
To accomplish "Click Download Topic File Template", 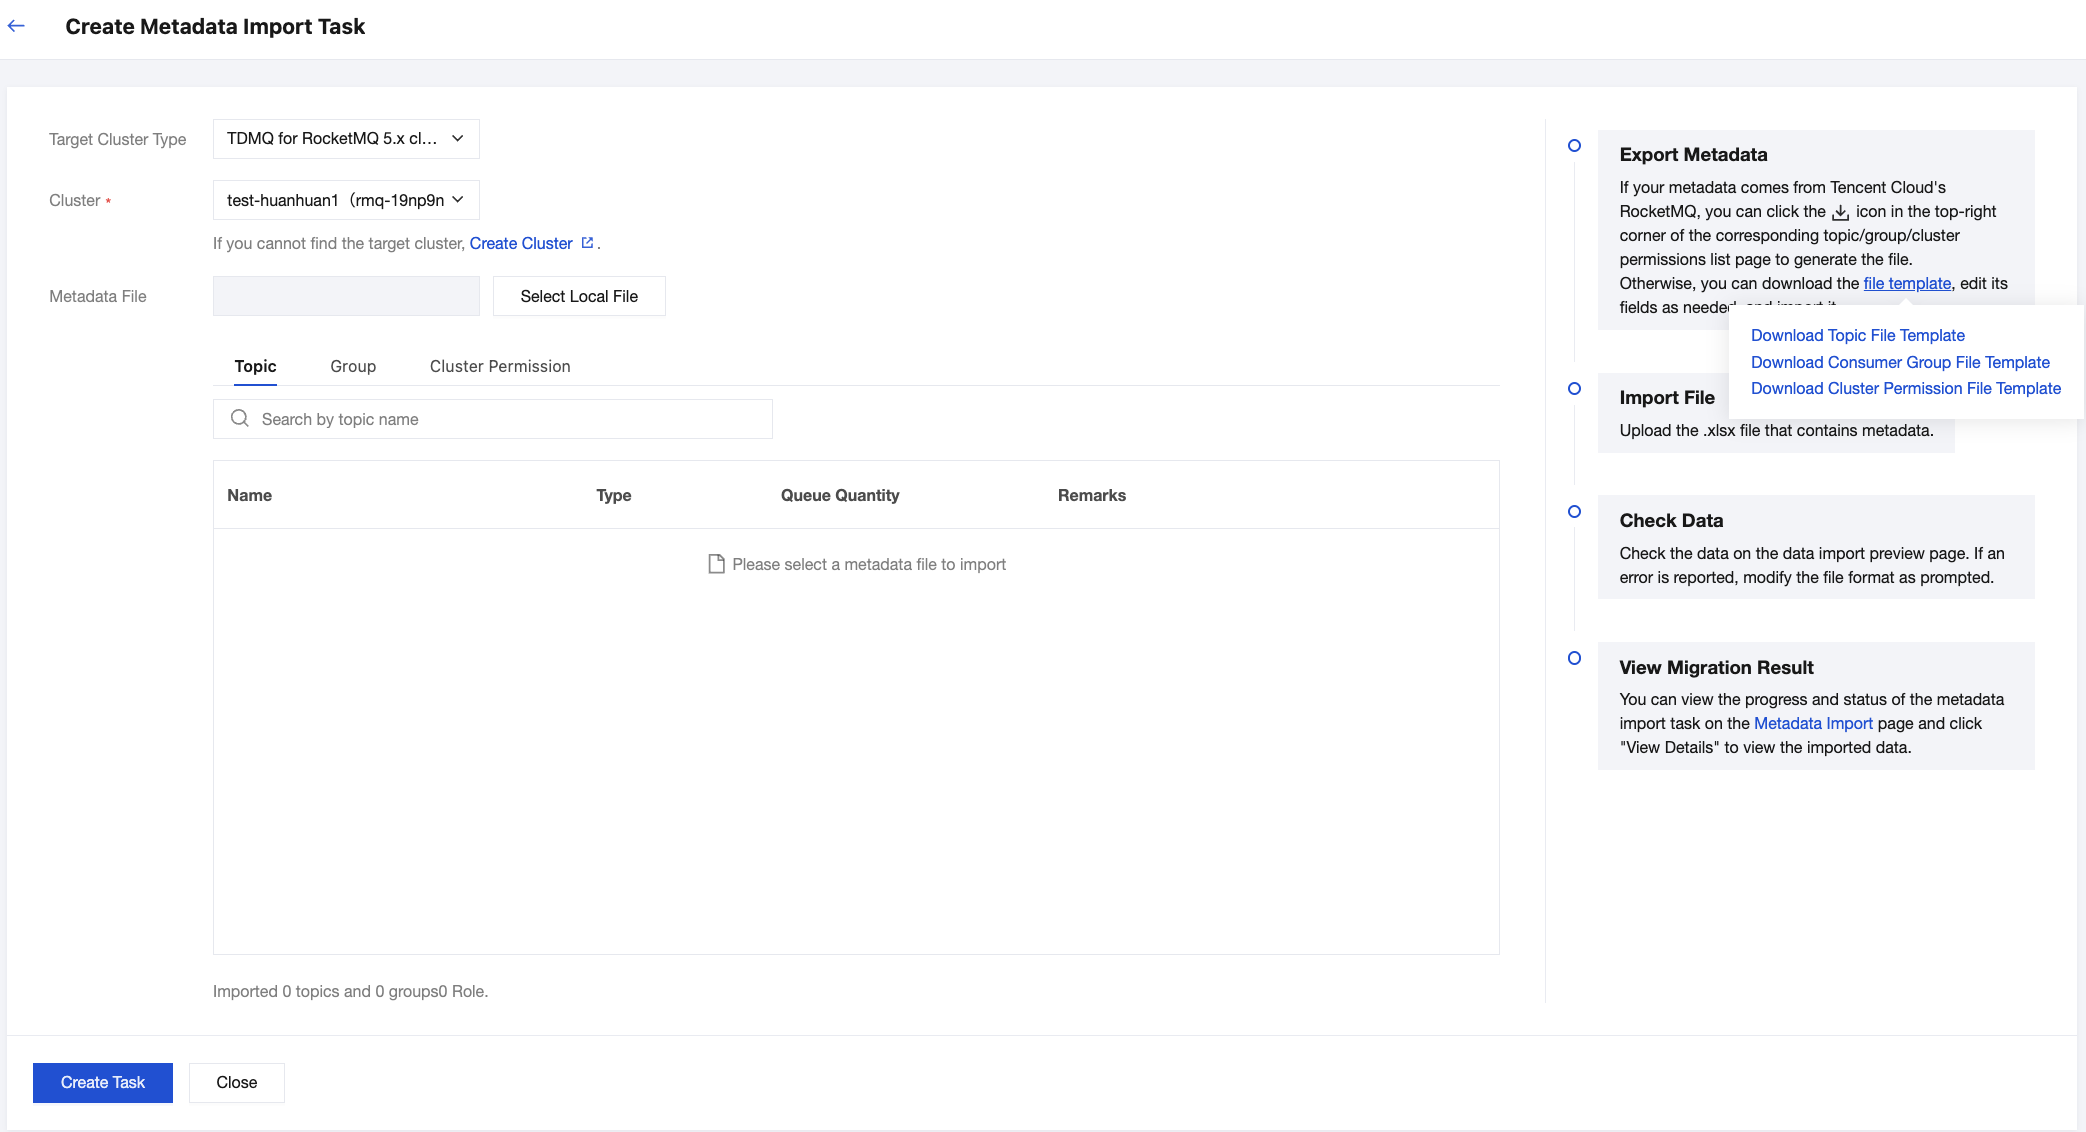I will tap(1857, 335).
